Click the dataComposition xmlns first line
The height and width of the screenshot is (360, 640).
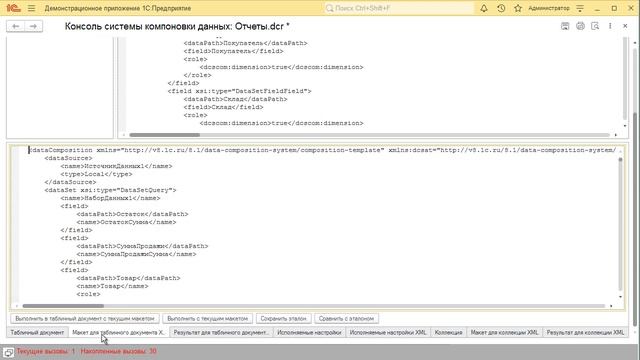(322, 150)
